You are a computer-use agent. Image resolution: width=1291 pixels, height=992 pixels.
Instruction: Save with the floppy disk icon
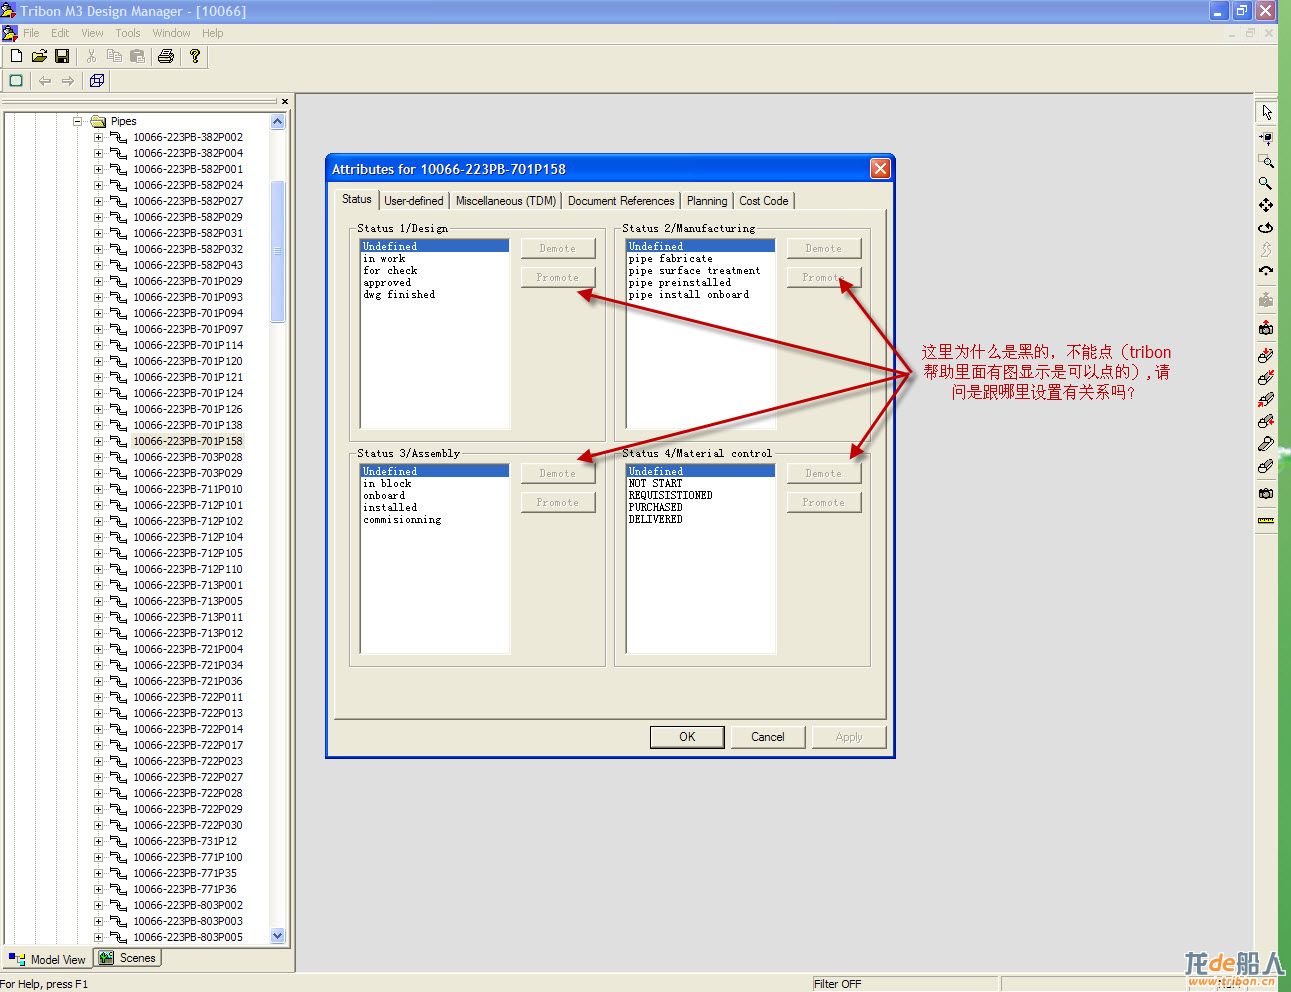(62, 56)
